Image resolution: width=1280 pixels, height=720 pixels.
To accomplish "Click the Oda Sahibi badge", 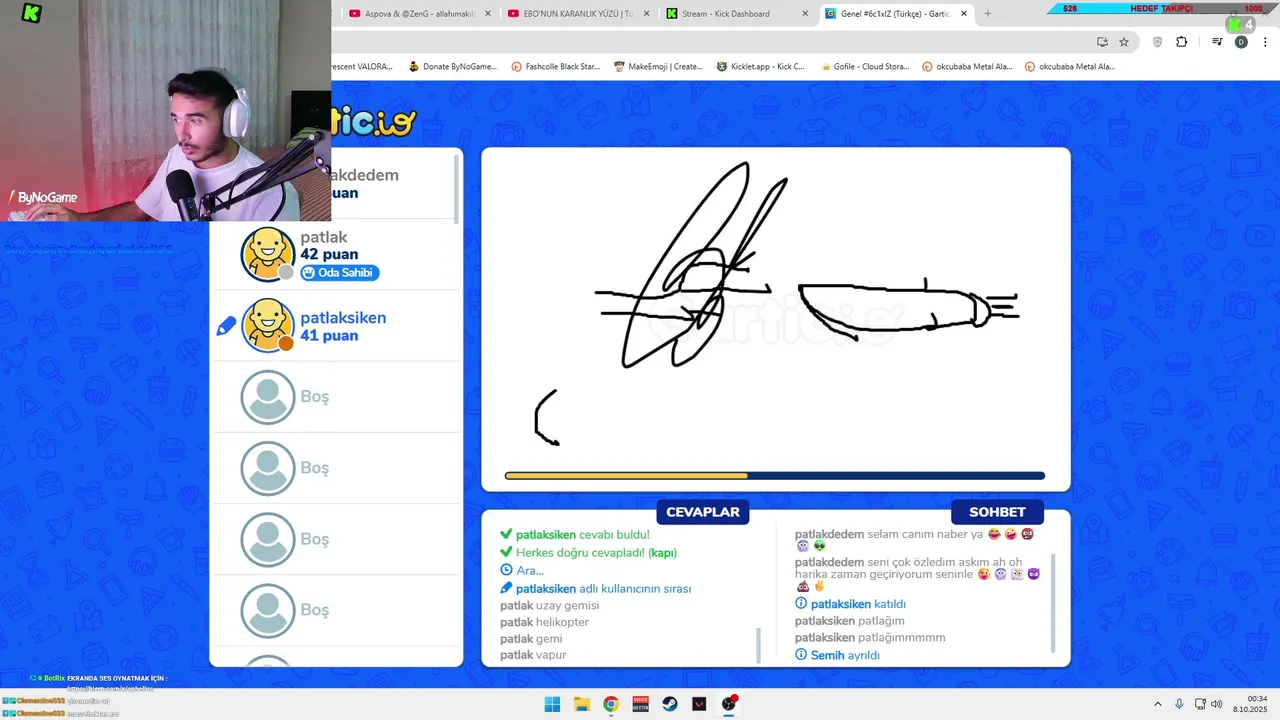I will coord(340,273).
